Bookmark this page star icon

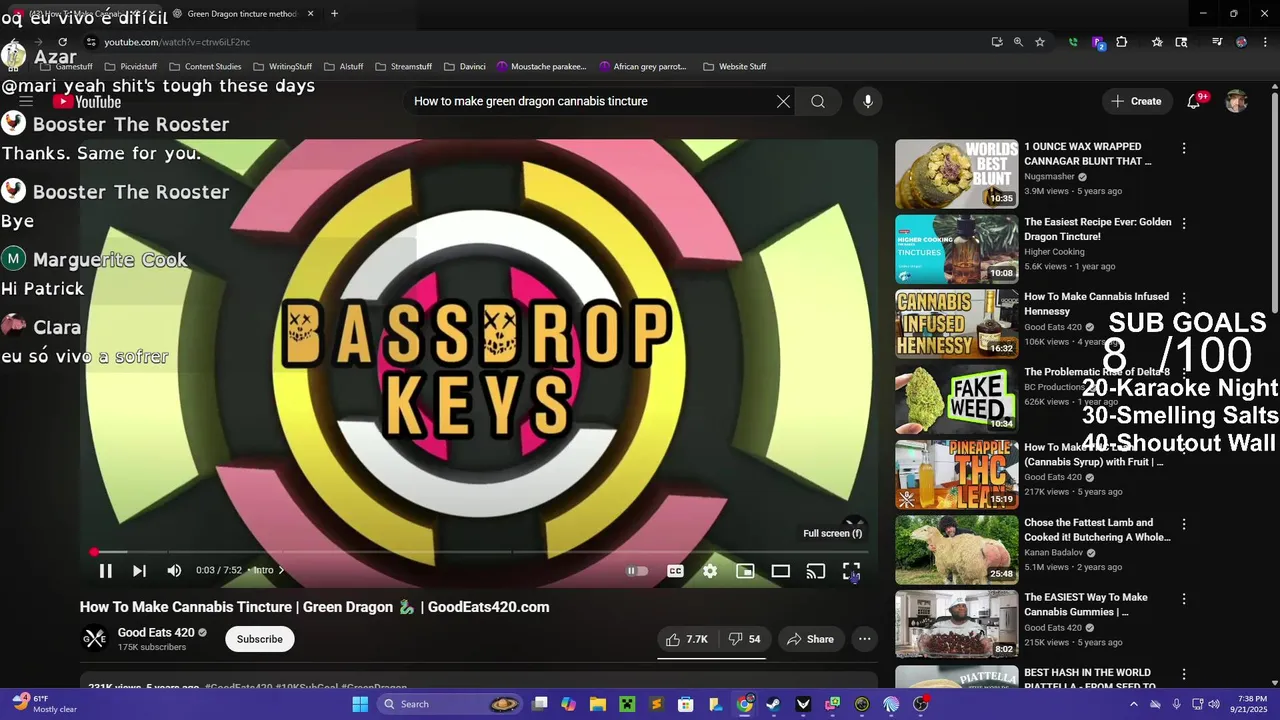coord(1040,42)
